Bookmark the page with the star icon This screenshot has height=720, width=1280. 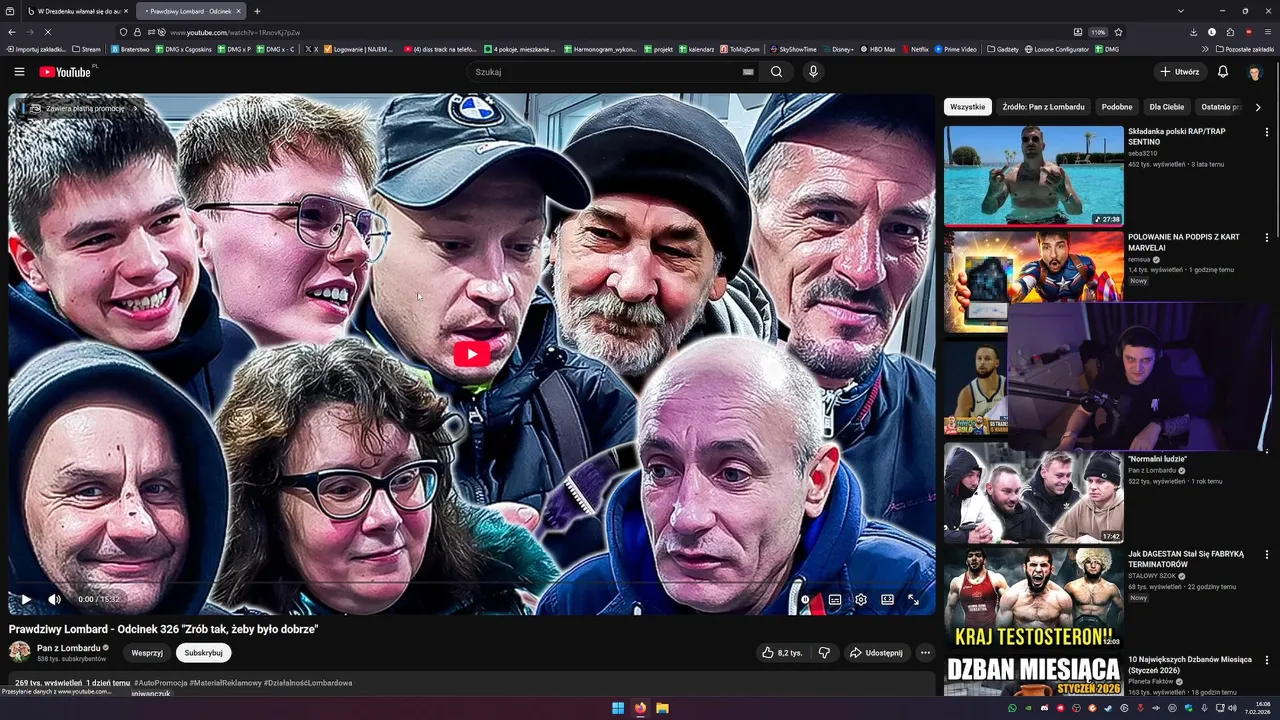pos(1118,32)
